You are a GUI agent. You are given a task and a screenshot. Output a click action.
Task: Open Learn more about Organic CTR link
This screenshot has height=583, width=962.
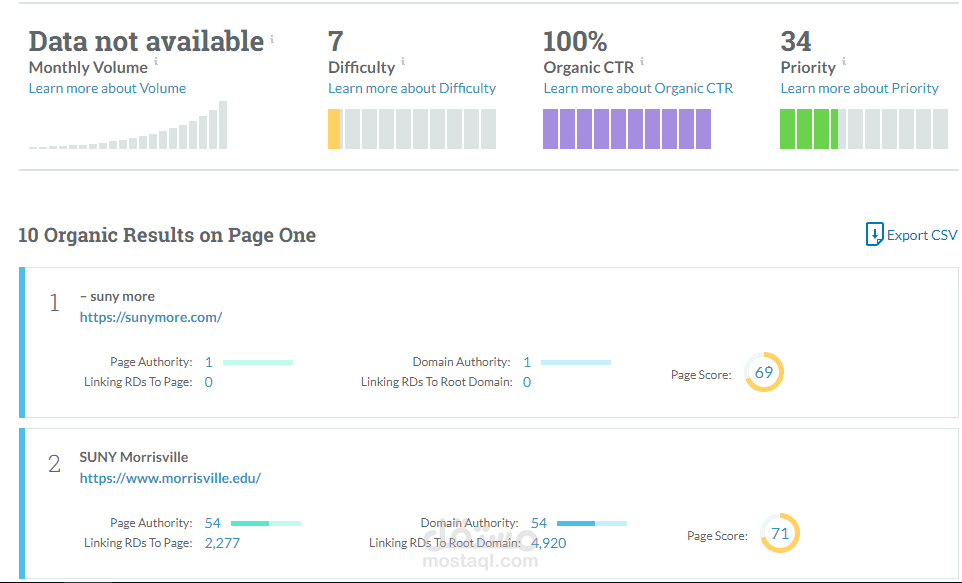pyautogui.click(x=638, y=88)
